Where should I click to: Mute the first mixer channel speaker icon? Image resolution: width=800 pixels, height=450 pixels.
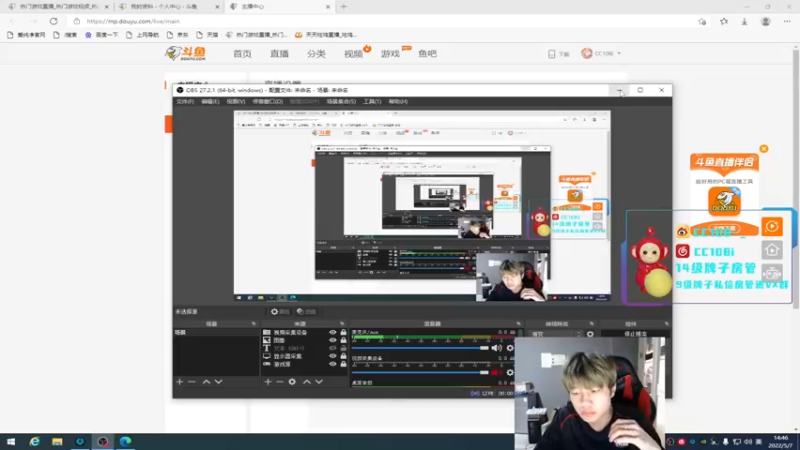[496, 348]
